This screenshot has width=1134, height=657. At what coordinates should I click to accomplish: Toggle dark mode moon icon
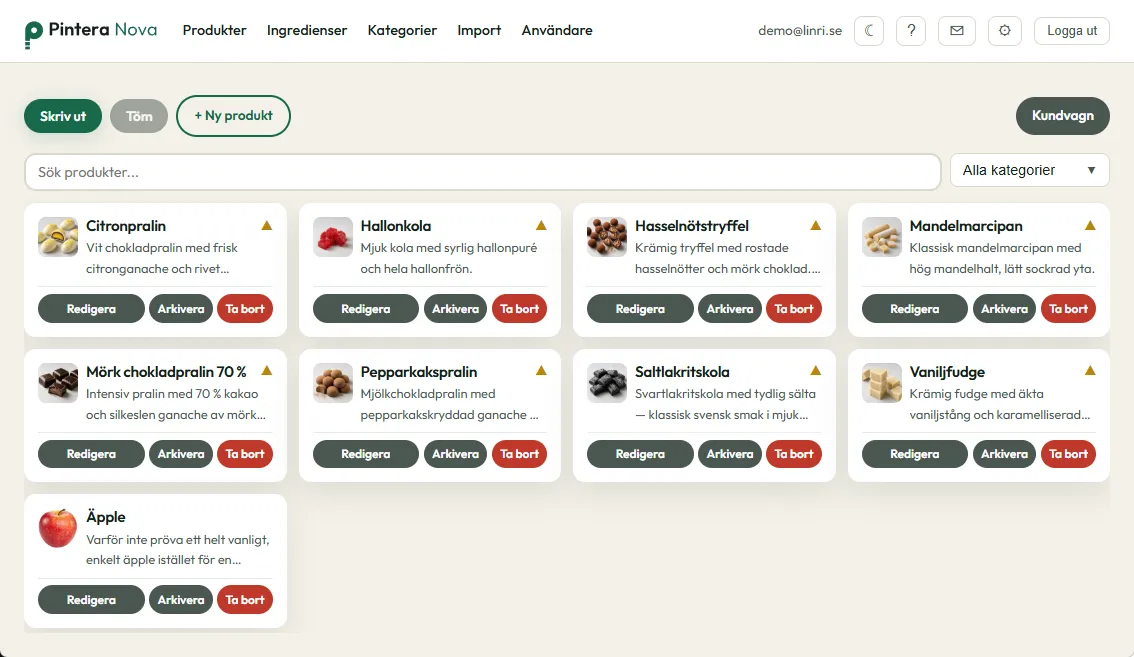tap(869, 31)
